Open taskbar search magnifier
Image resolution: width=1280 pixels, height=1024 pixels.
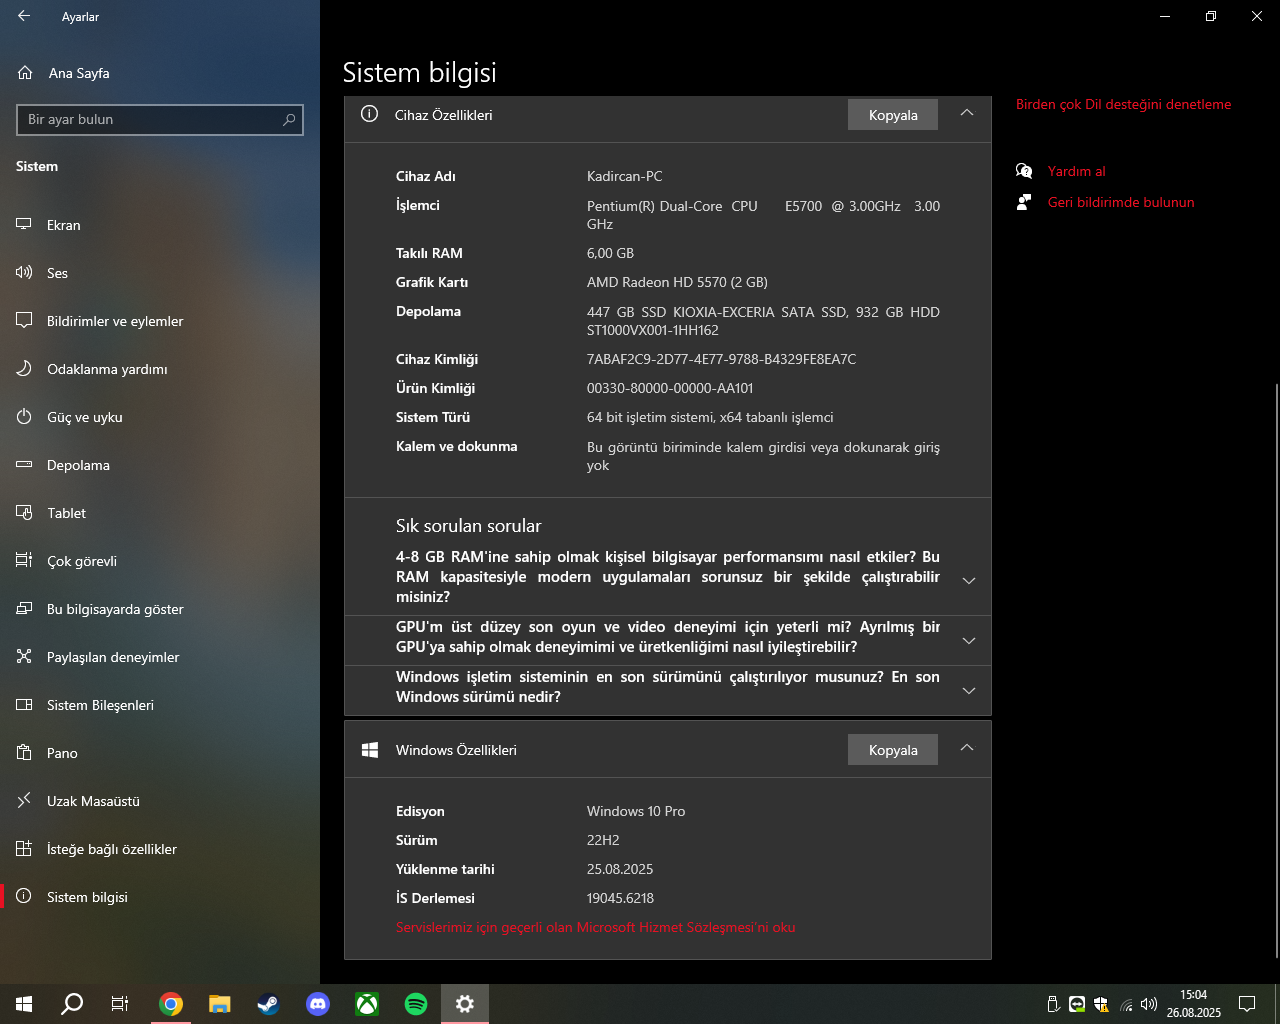point(72,1004)
